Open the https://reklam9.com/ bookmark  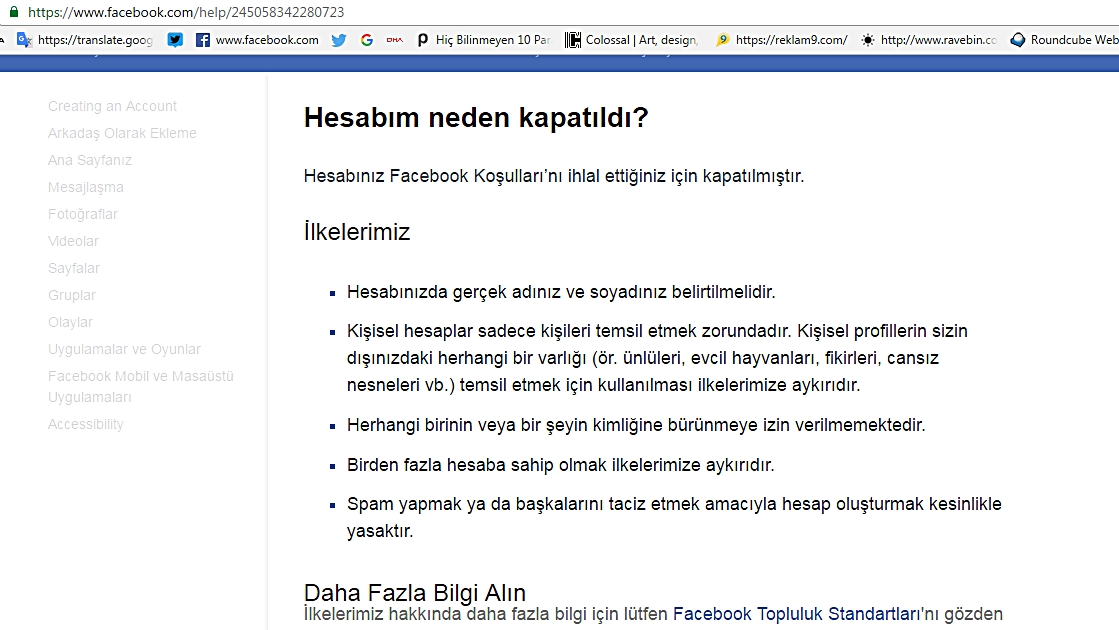(791, 40)
